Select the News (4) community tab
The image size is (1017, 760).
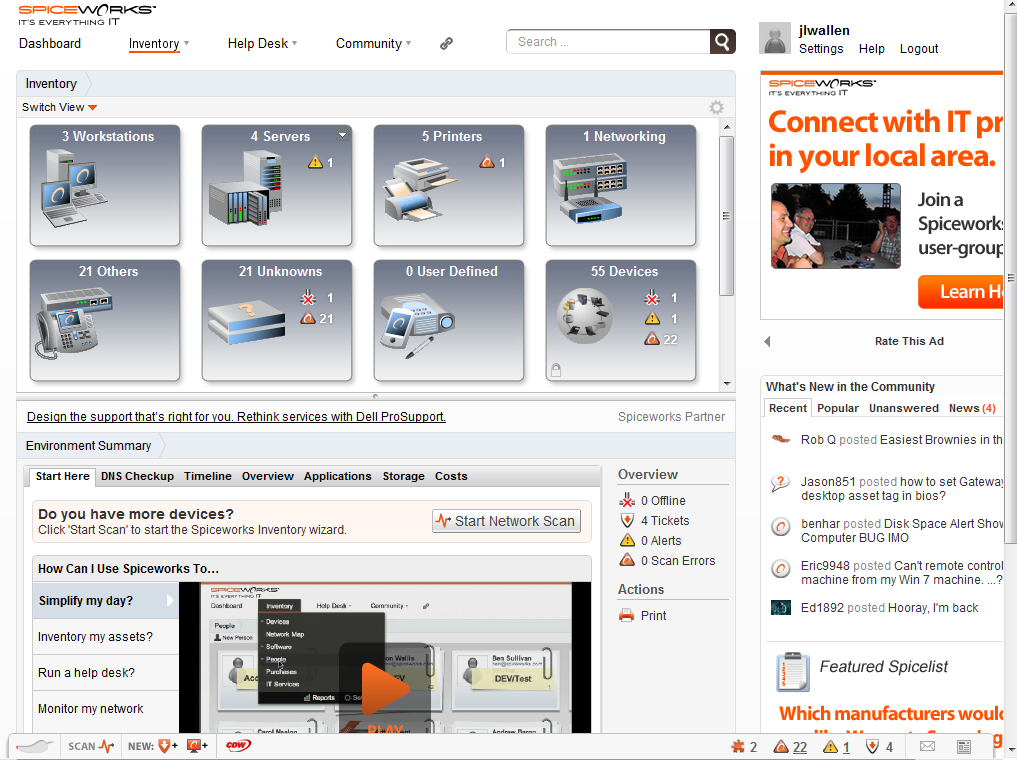point(972,408)
